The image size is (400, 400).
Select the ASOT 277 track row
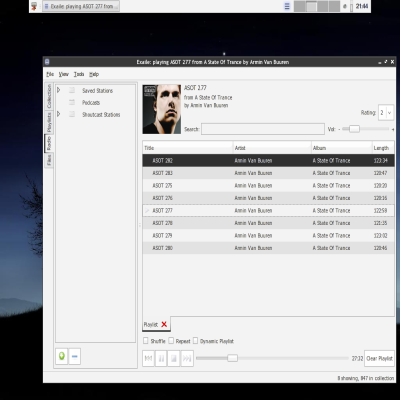pyautogui.click(x=269, y=210)
